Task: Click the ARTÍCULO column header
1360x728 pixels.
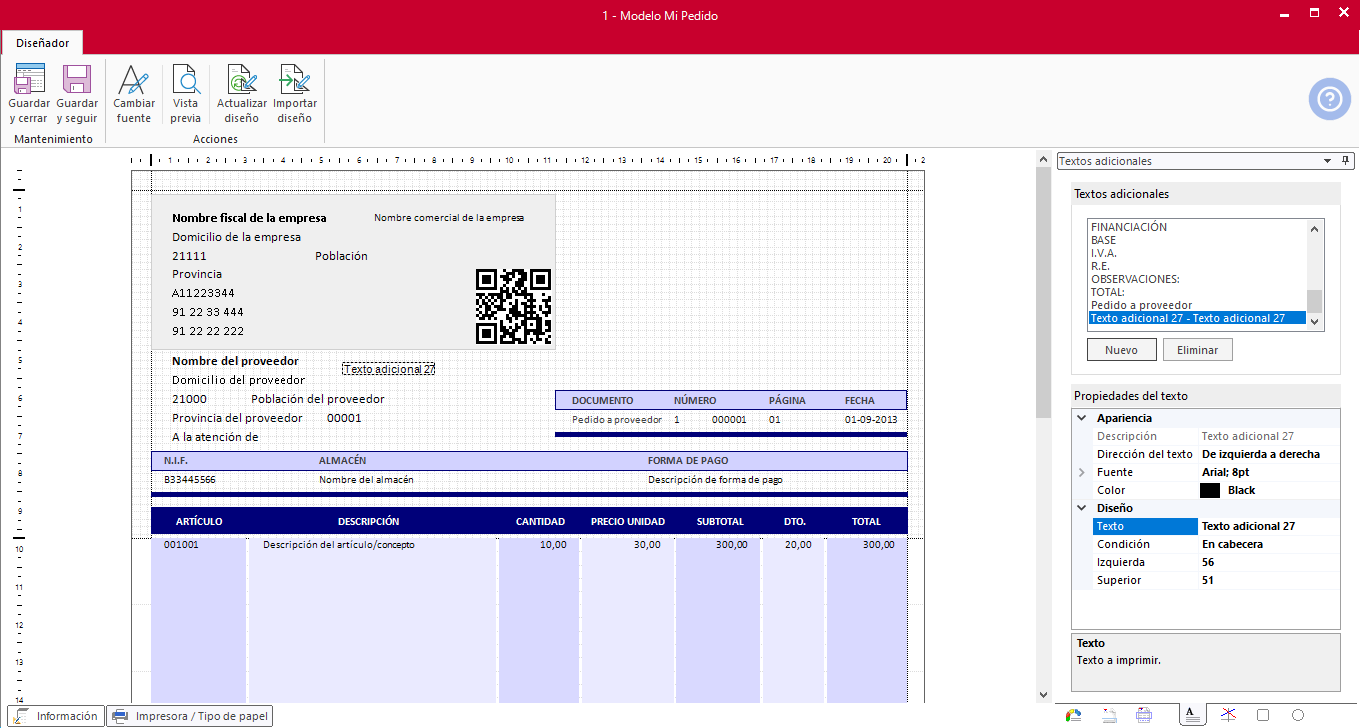Action: 199,522
